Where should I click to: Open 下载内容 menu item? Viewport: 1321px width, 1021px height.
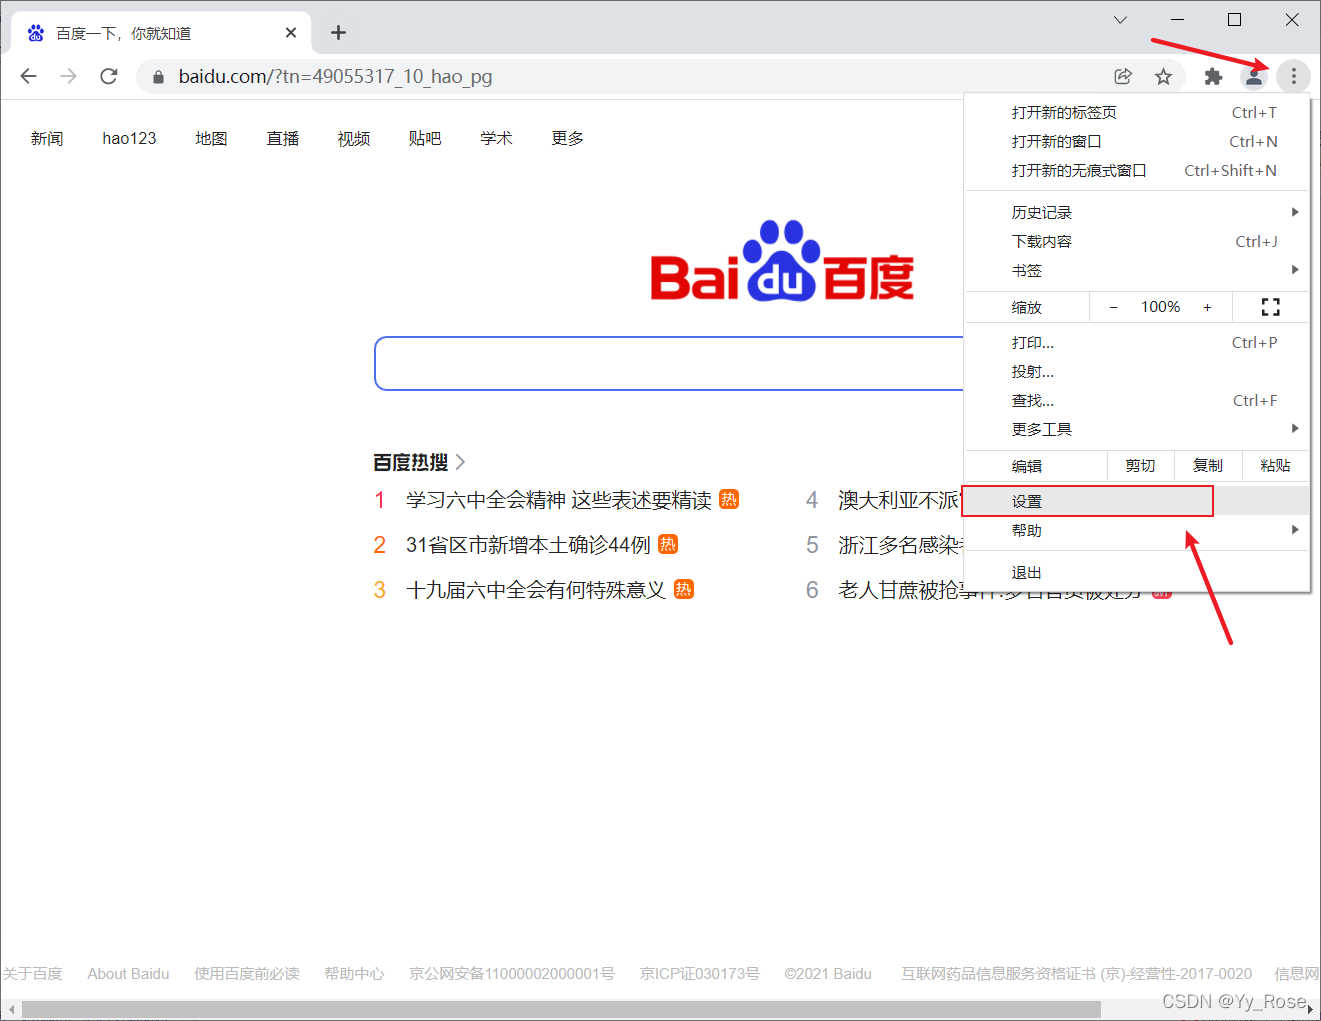point(1137,242)
